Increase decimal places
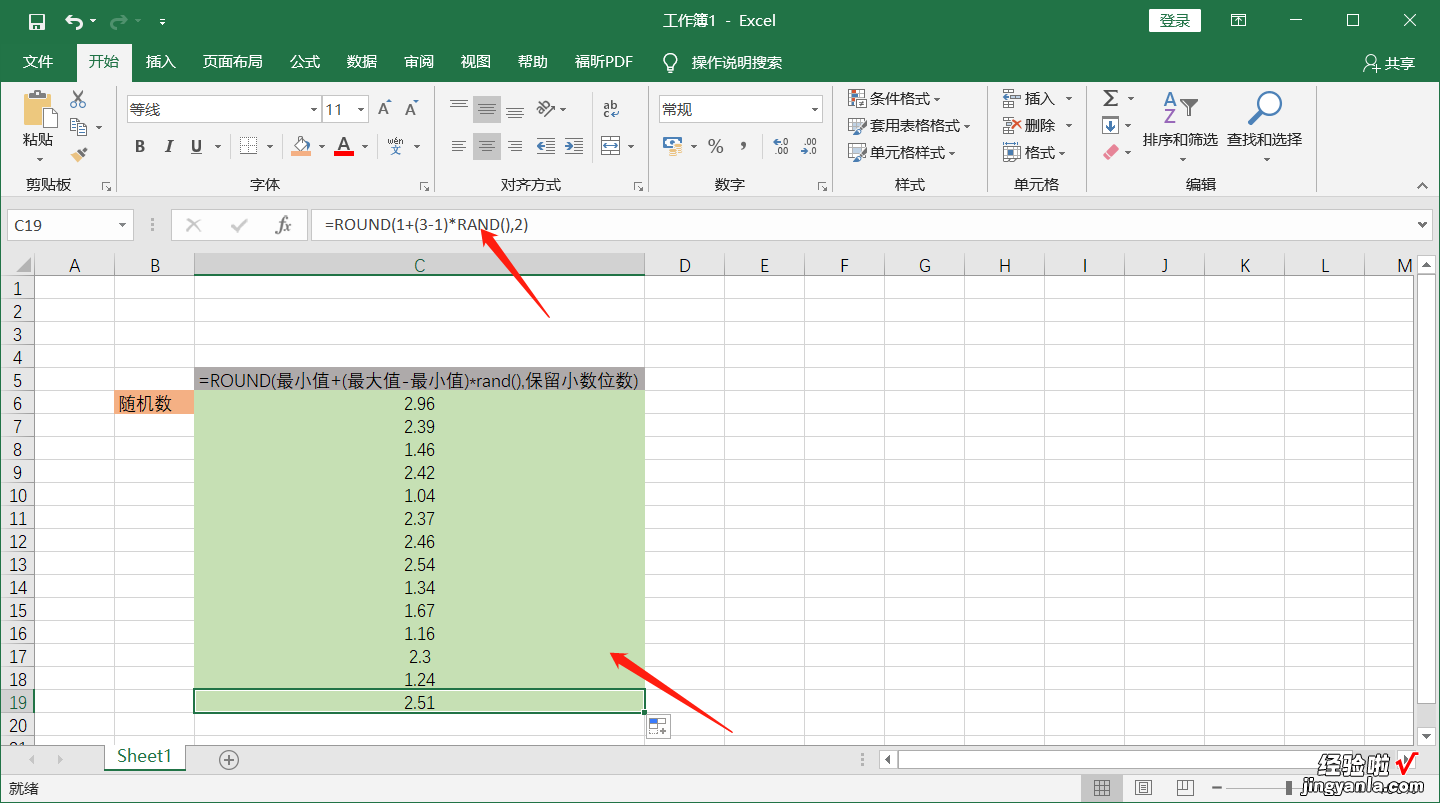The width and height of the screenshot is (1440, 803). (781, 146)
